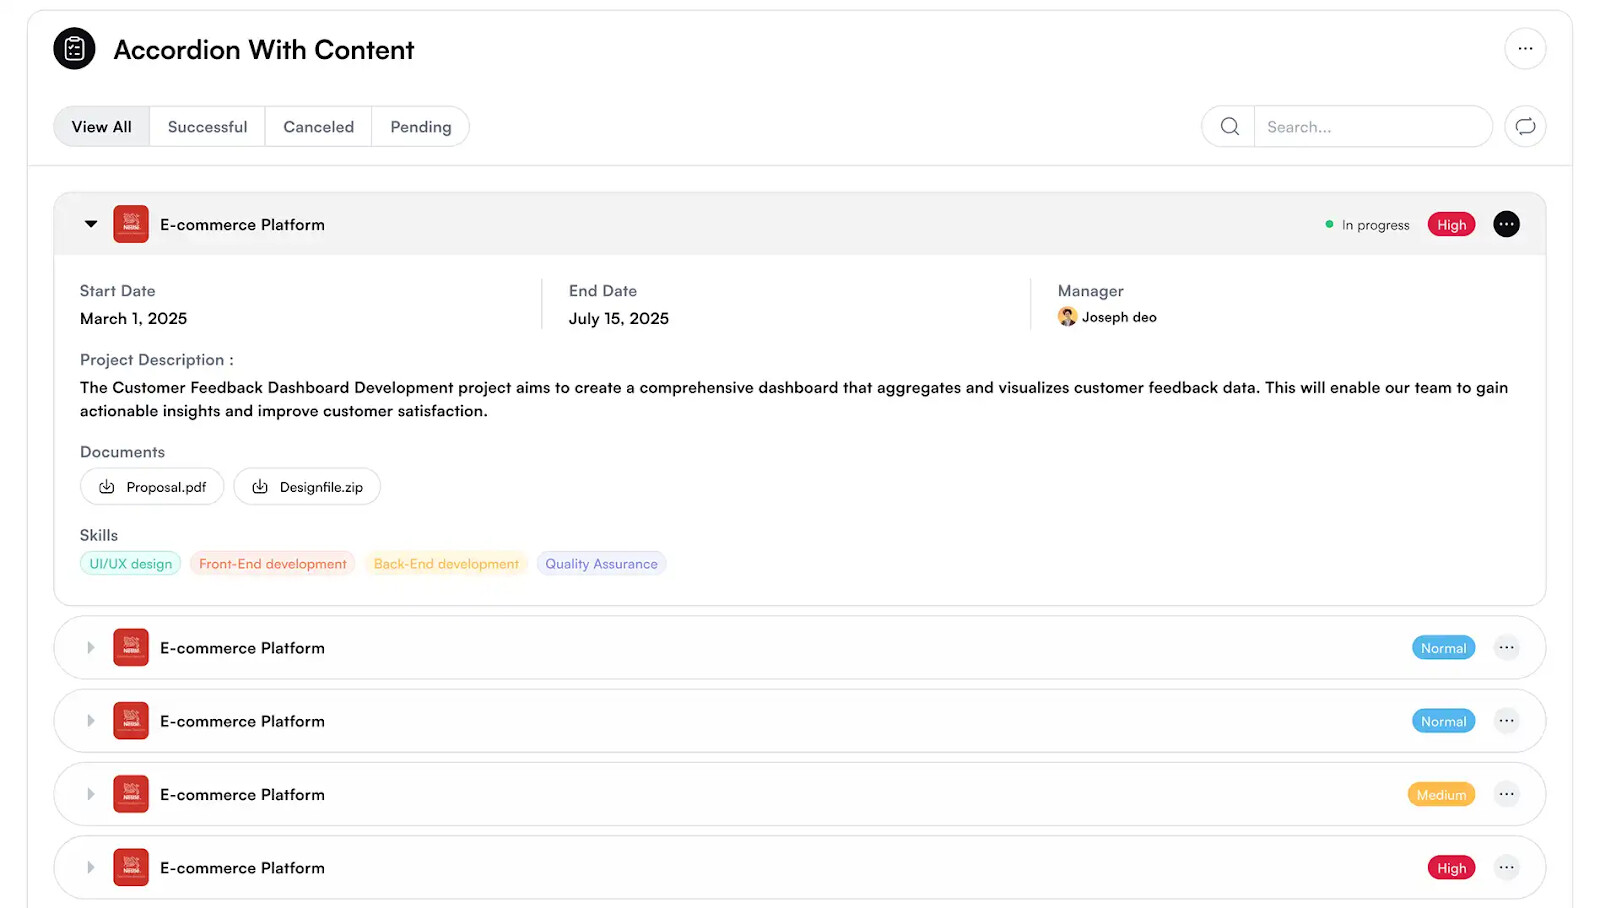Open more options on the Medium priority row
This screenshot has width=1600, height=908.
[x=1506, y=795]
